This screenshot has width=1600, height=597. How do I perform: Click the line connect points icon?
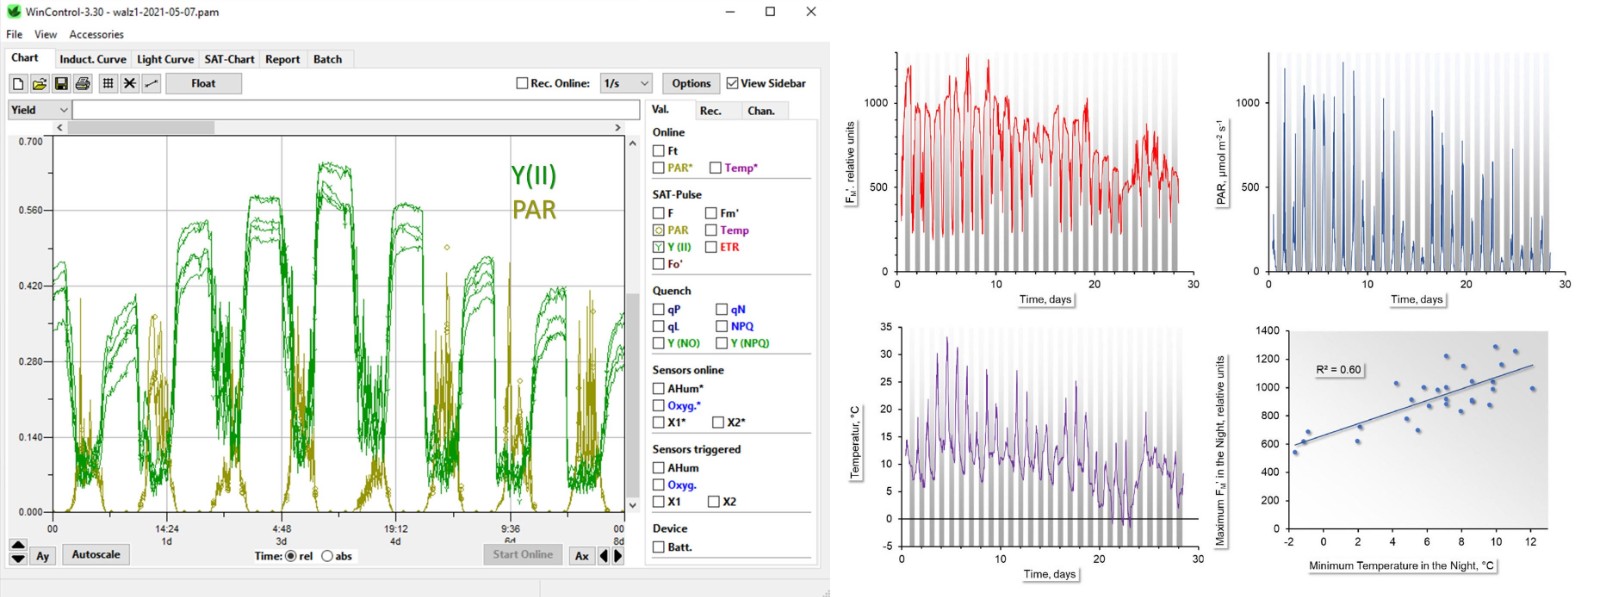151,84
